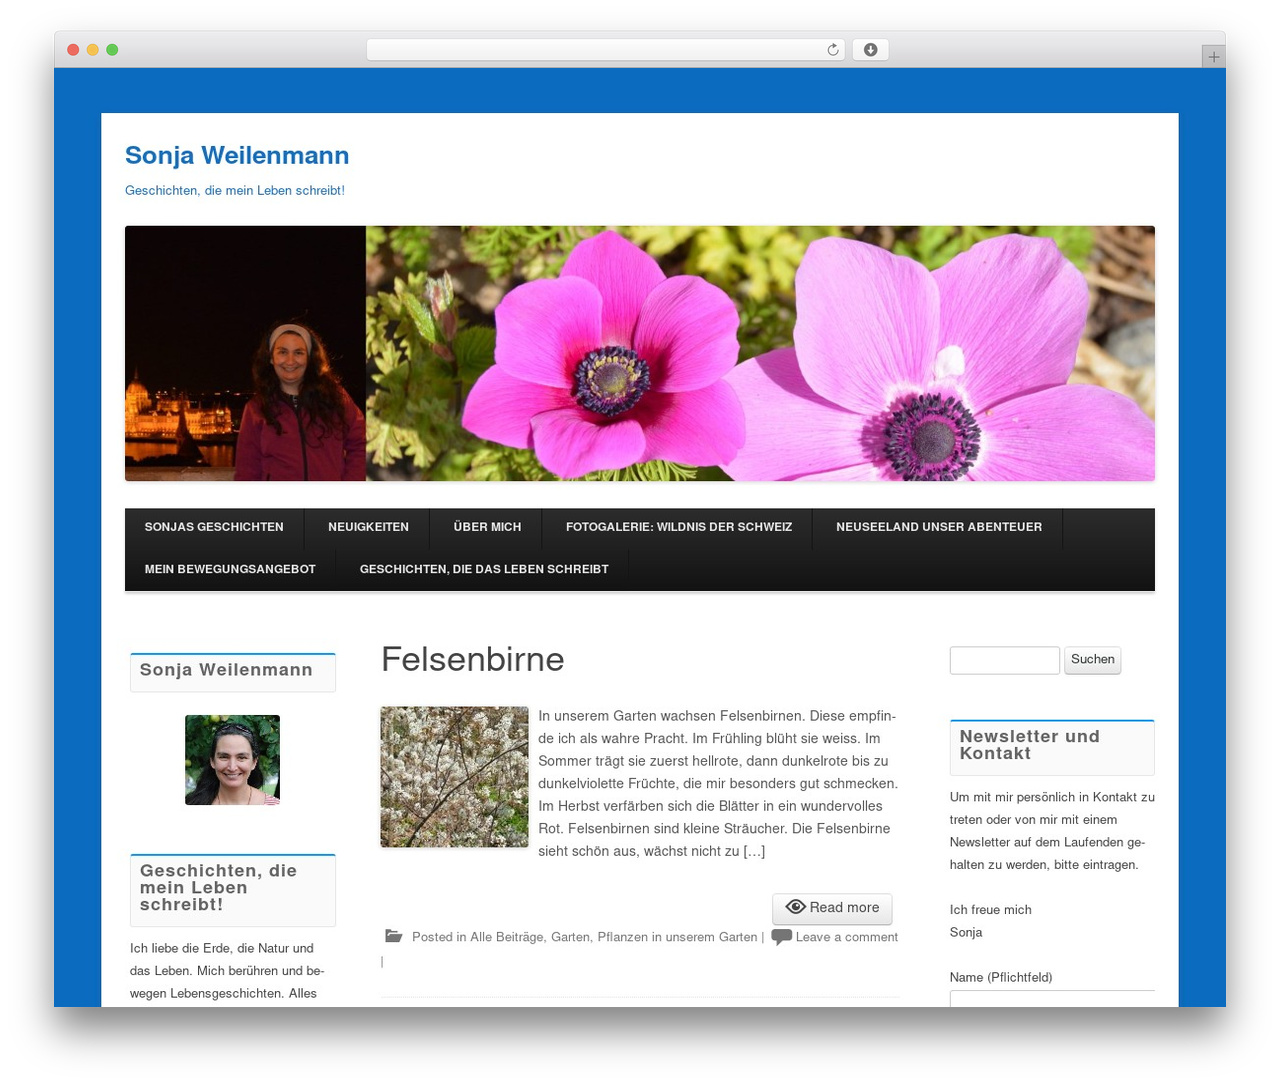Image resolution: width=1280 pixels, height=1084 pixels.
Task: Follow the Alle Beiträge category link
Action: pyautogui.click(x=507, y=937)
